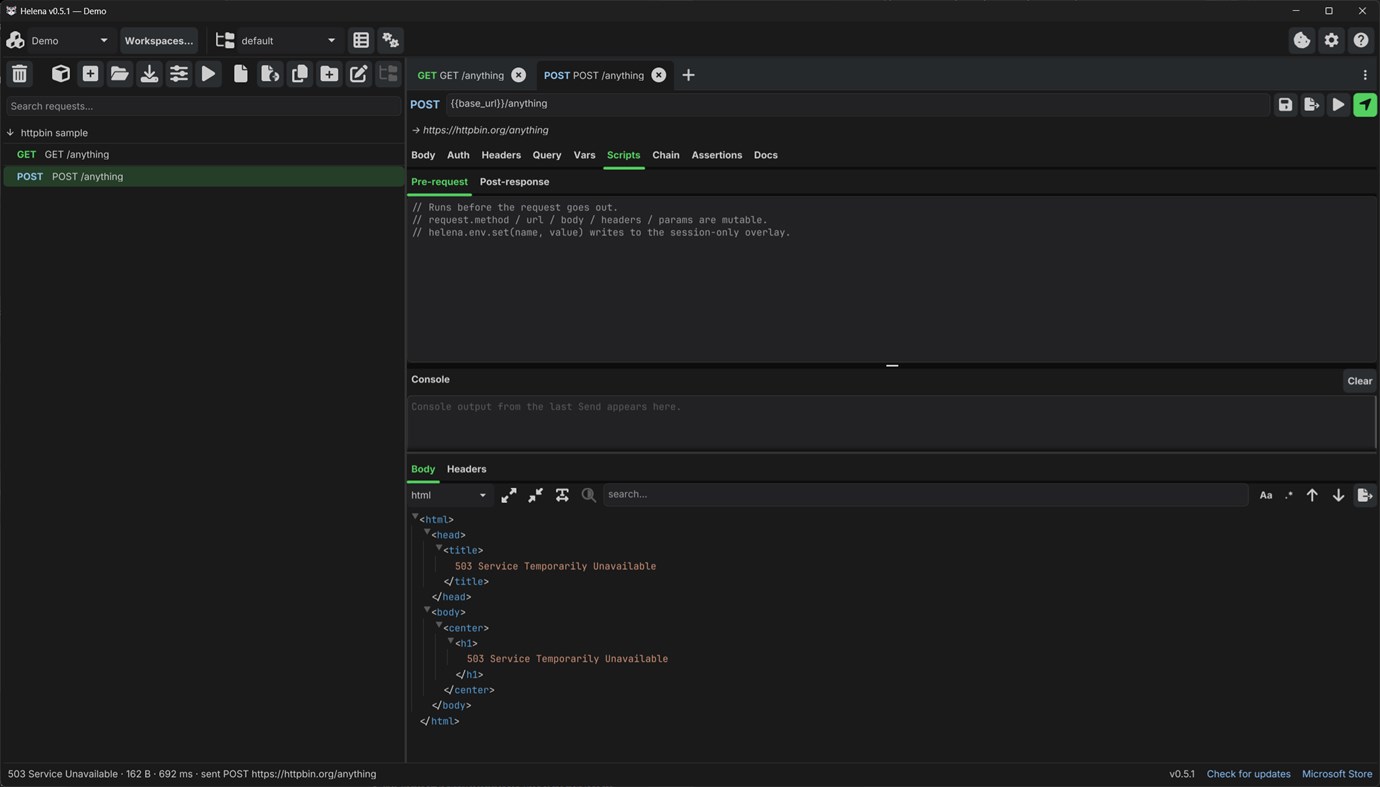Collapse the <title> node

click(x=439, y=548)
